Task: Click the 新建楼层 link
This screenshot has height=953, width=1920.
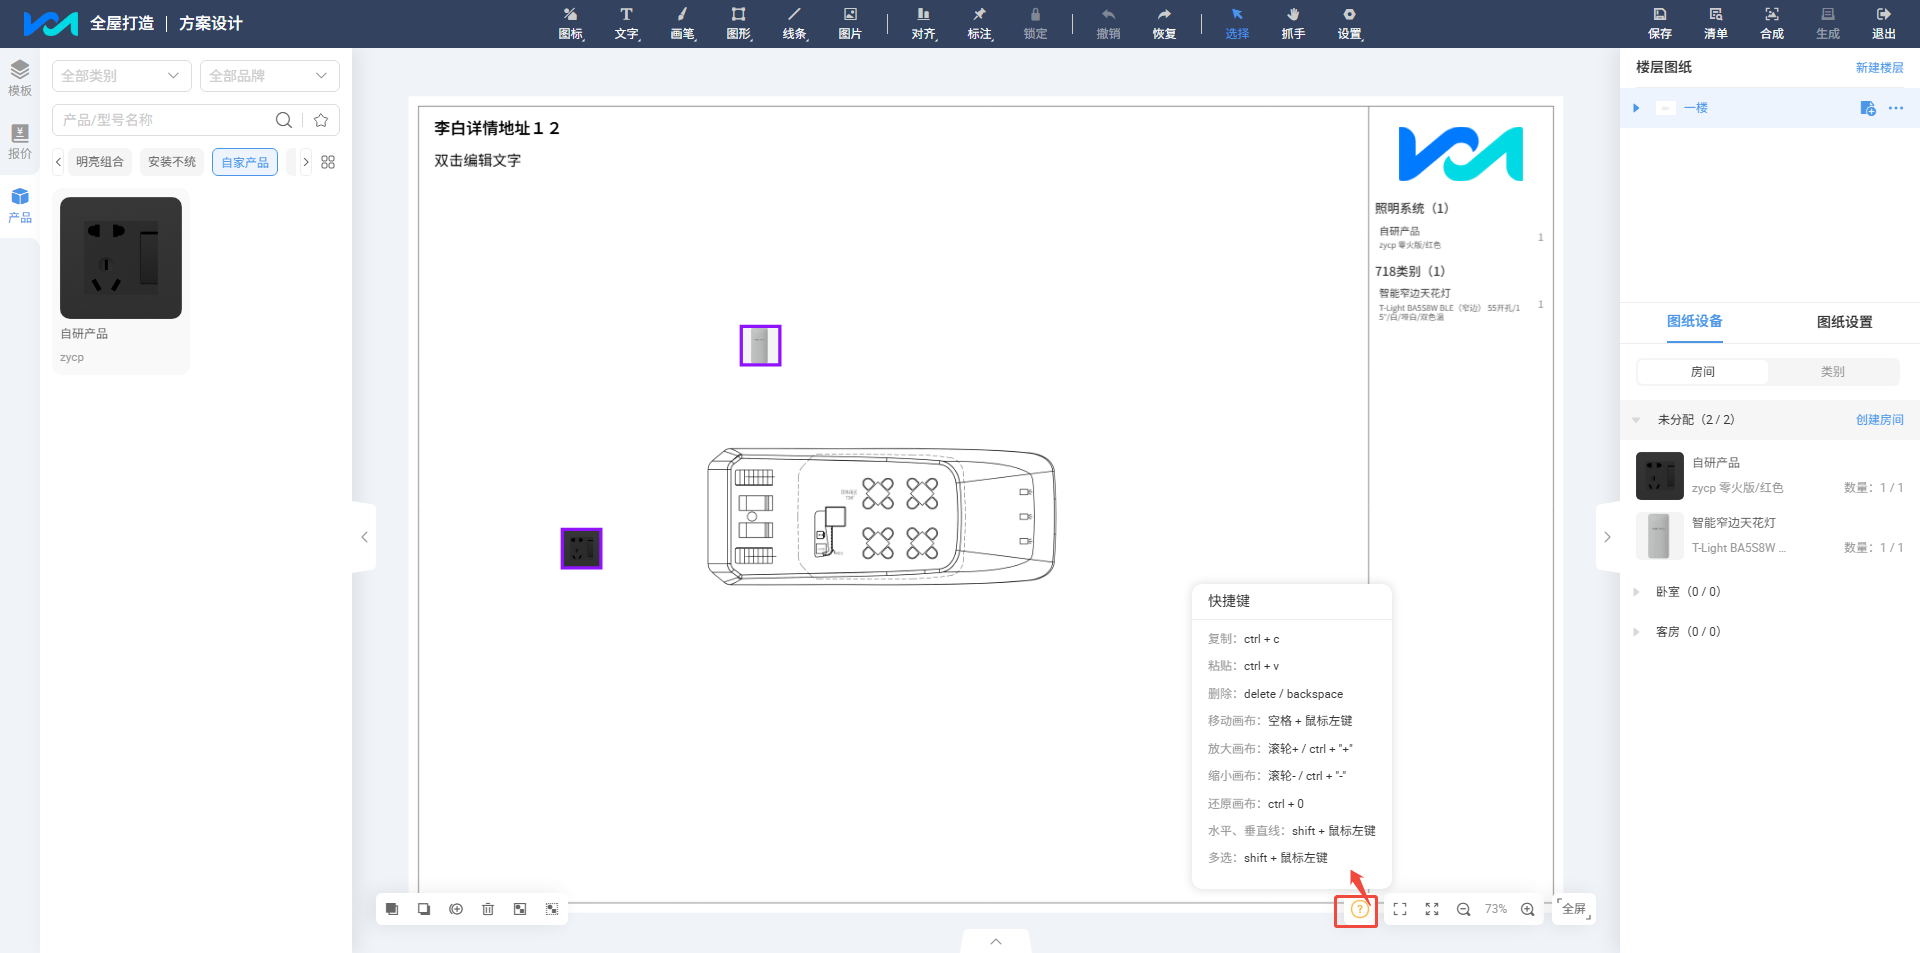Action: tap(1880, 68)
